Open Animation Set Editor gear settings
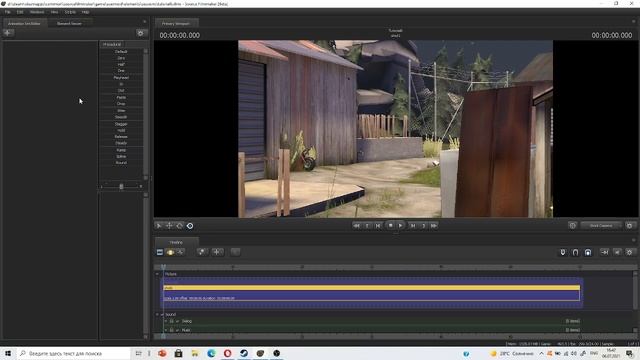The width and height of the screenshot is (640, 360). tap(140, 33)
